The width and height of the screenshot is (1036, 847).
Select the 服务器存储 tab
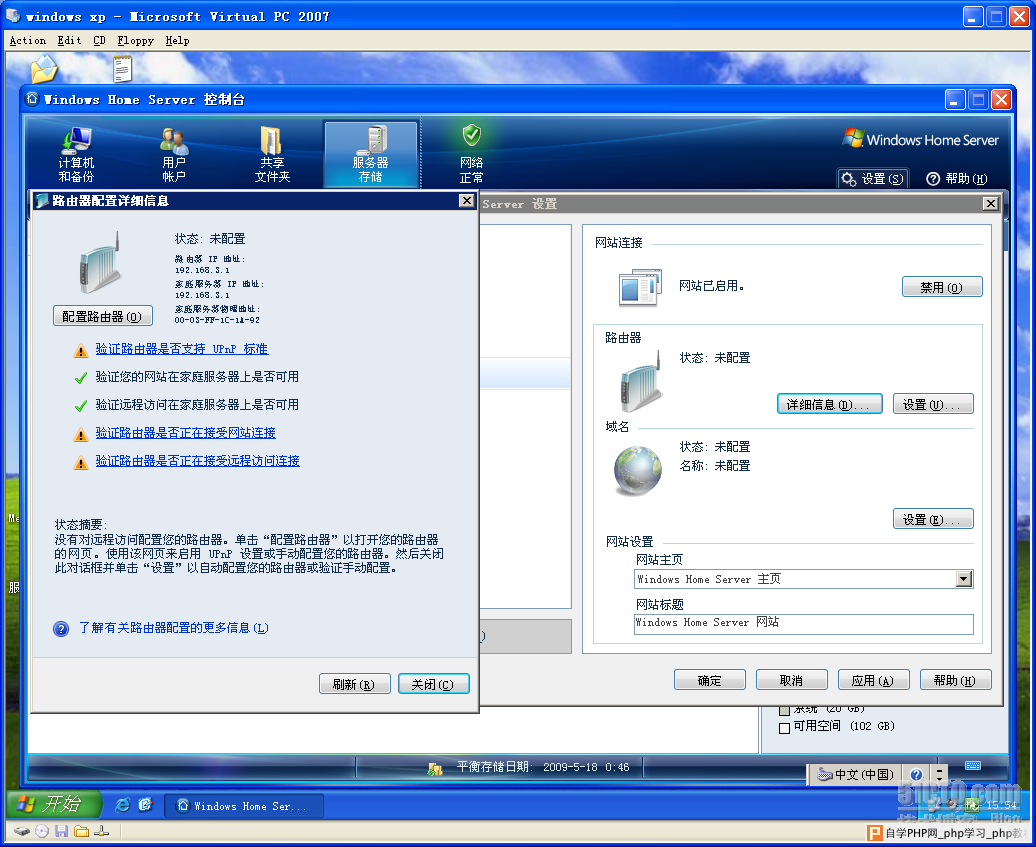(371, 154)
